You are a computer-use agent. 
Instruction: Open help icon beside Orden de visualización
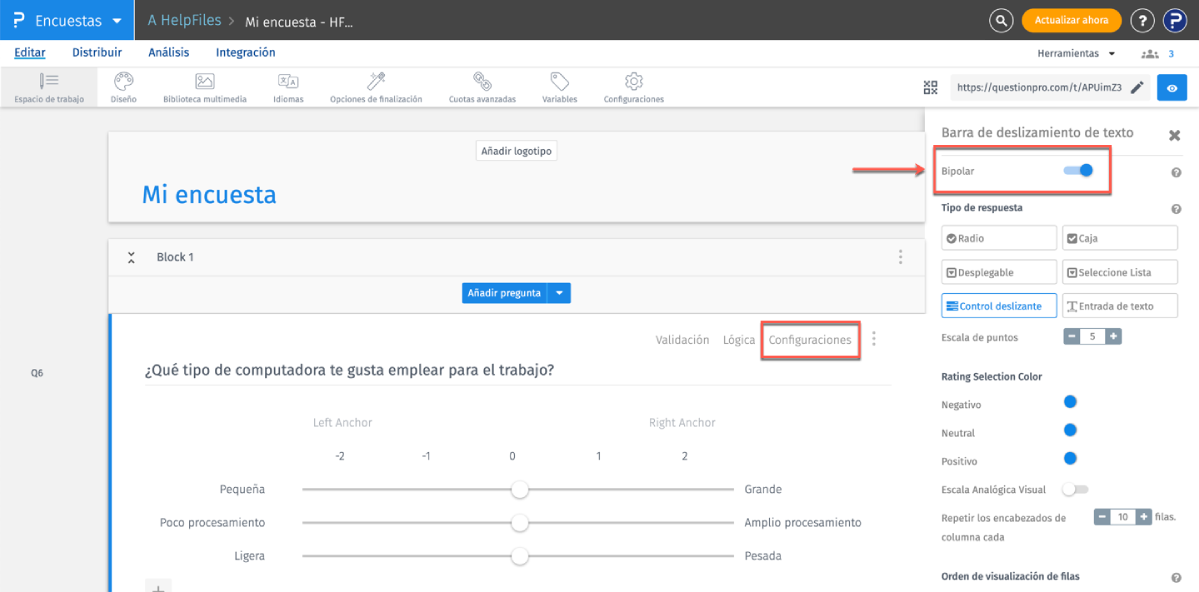(x=1177, y=578)
